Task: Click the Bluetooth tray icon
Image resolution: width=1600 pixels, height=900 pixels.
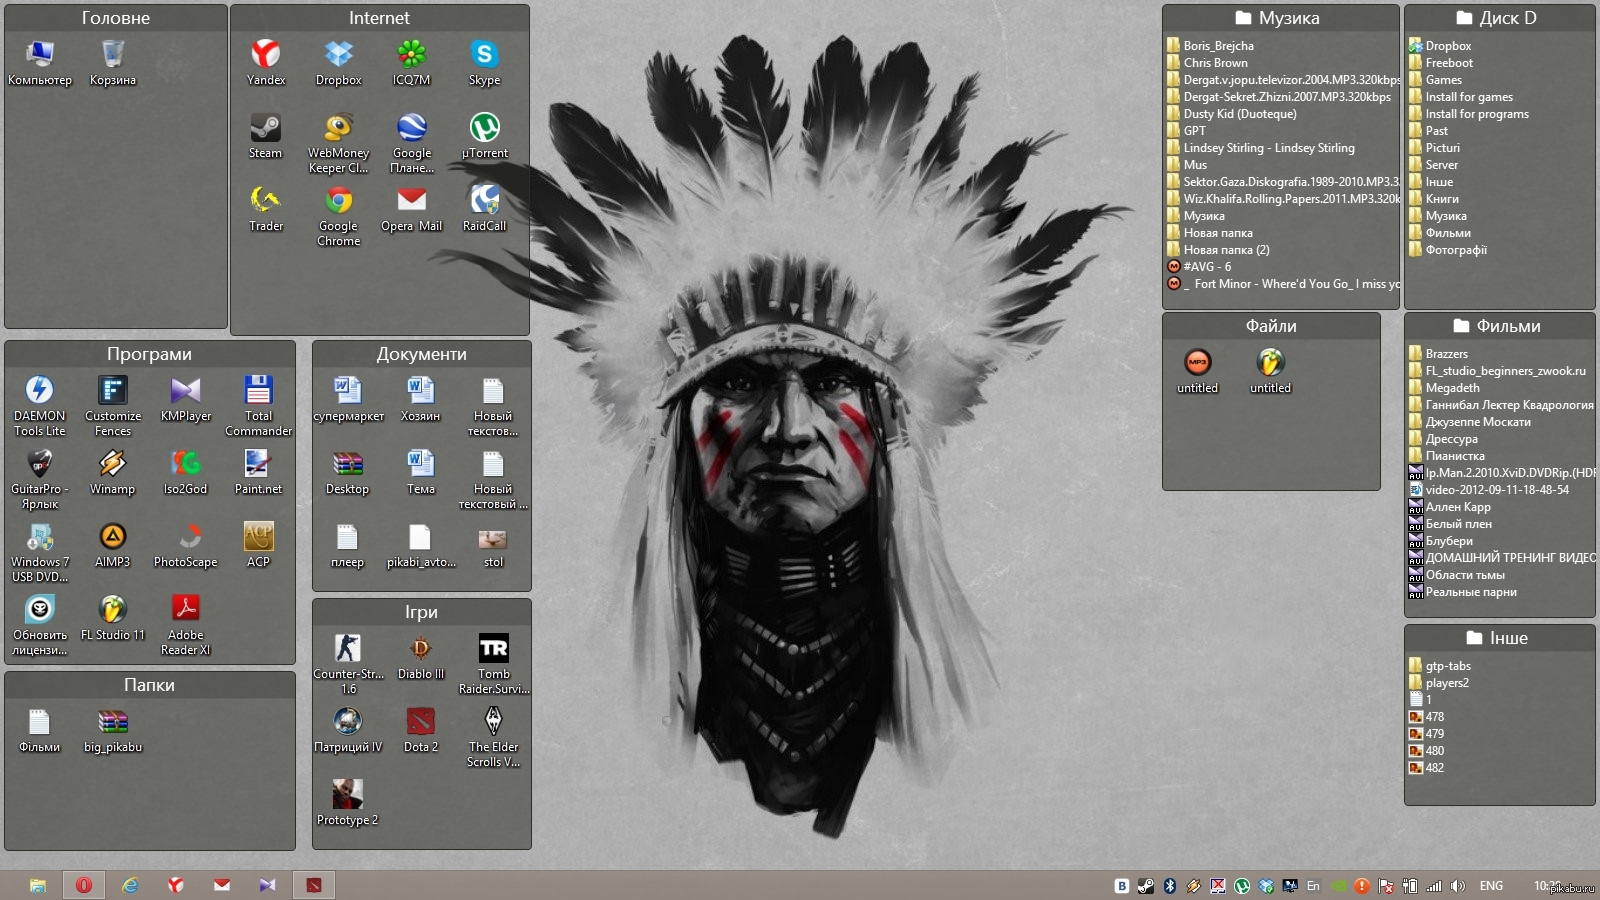Action: click(1170, 886)
